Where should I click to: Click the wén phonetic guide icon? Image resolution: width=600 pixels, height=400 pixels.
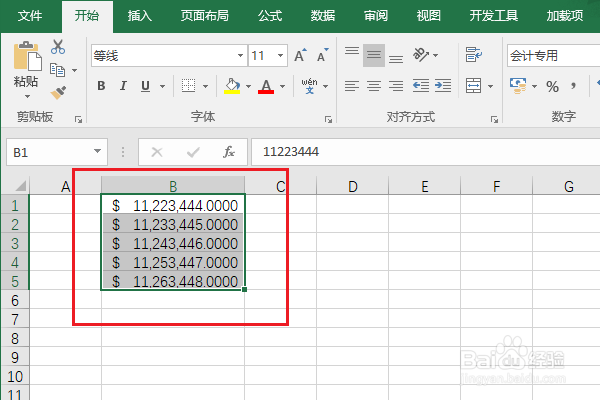tap(309, 86)
